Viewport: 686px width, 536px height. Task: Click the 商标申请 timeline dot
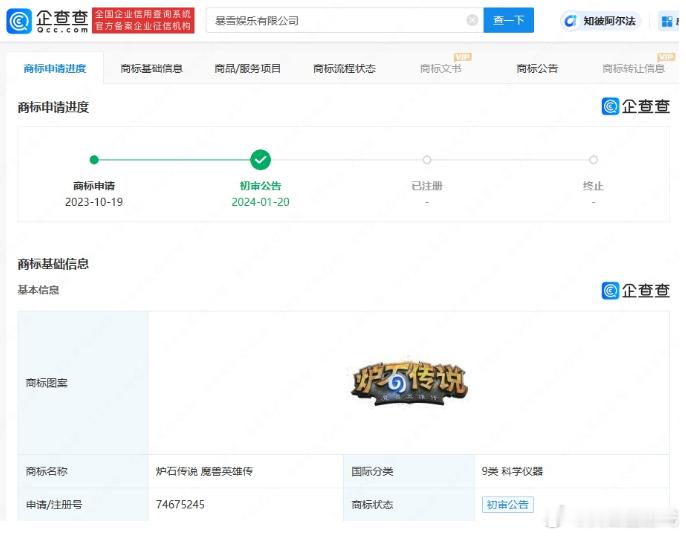coord(94,160)
